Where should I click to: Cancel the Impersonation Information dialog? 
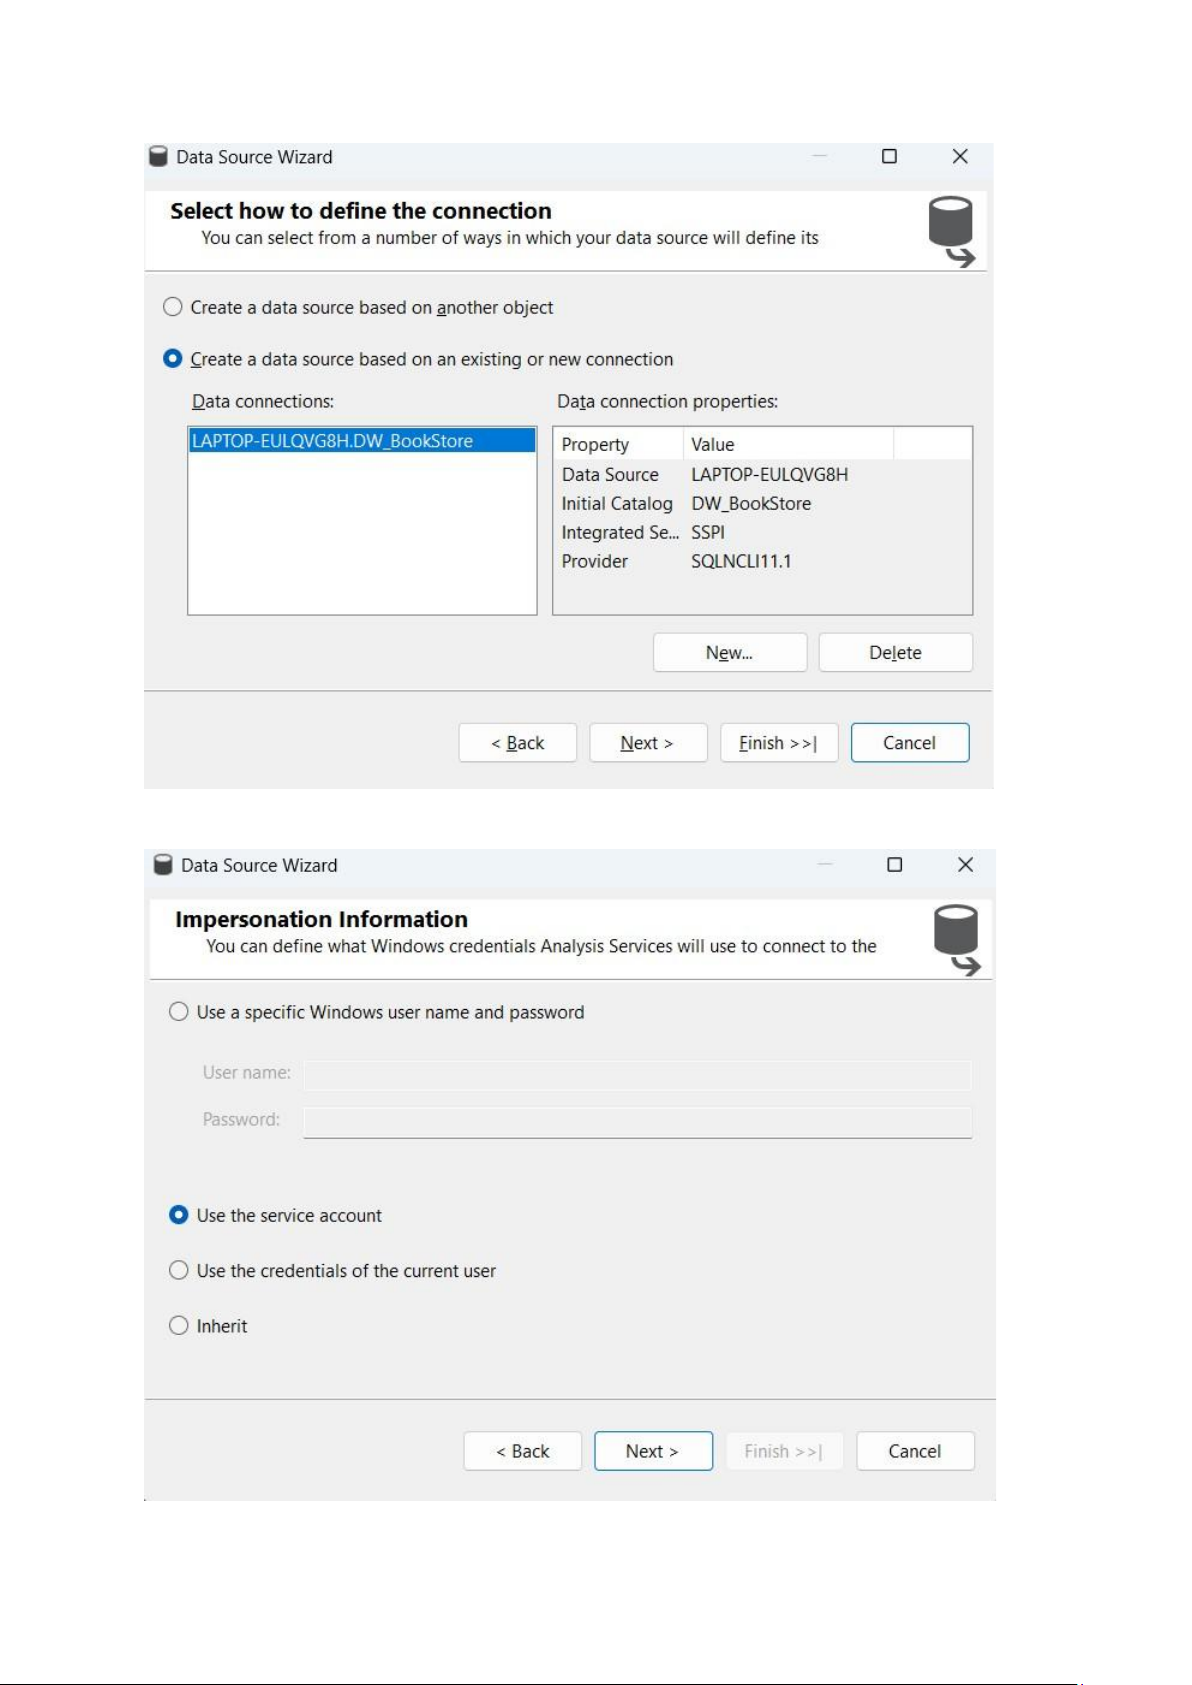coord(915,1451)
